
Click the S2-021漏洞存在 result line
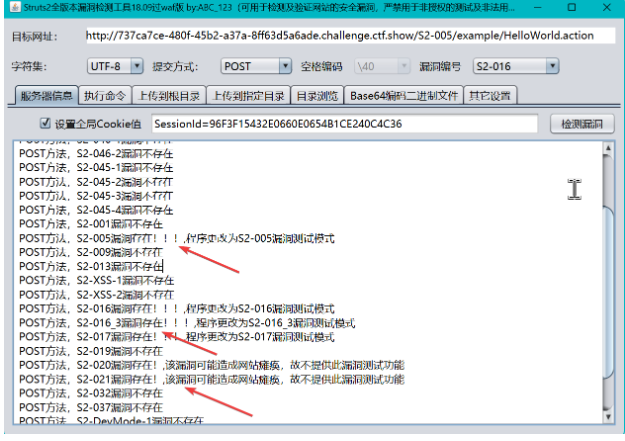[212, 379]
